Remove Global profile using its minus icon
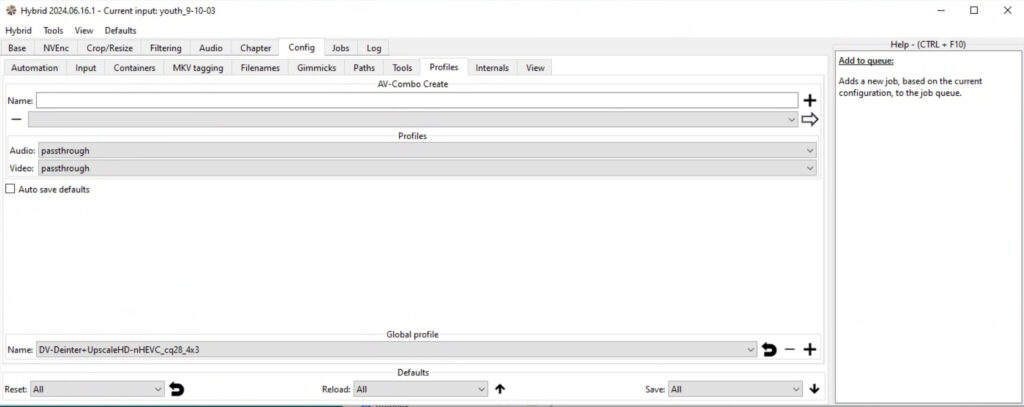This screenshot has height=407, width=1024. [790, 350]
